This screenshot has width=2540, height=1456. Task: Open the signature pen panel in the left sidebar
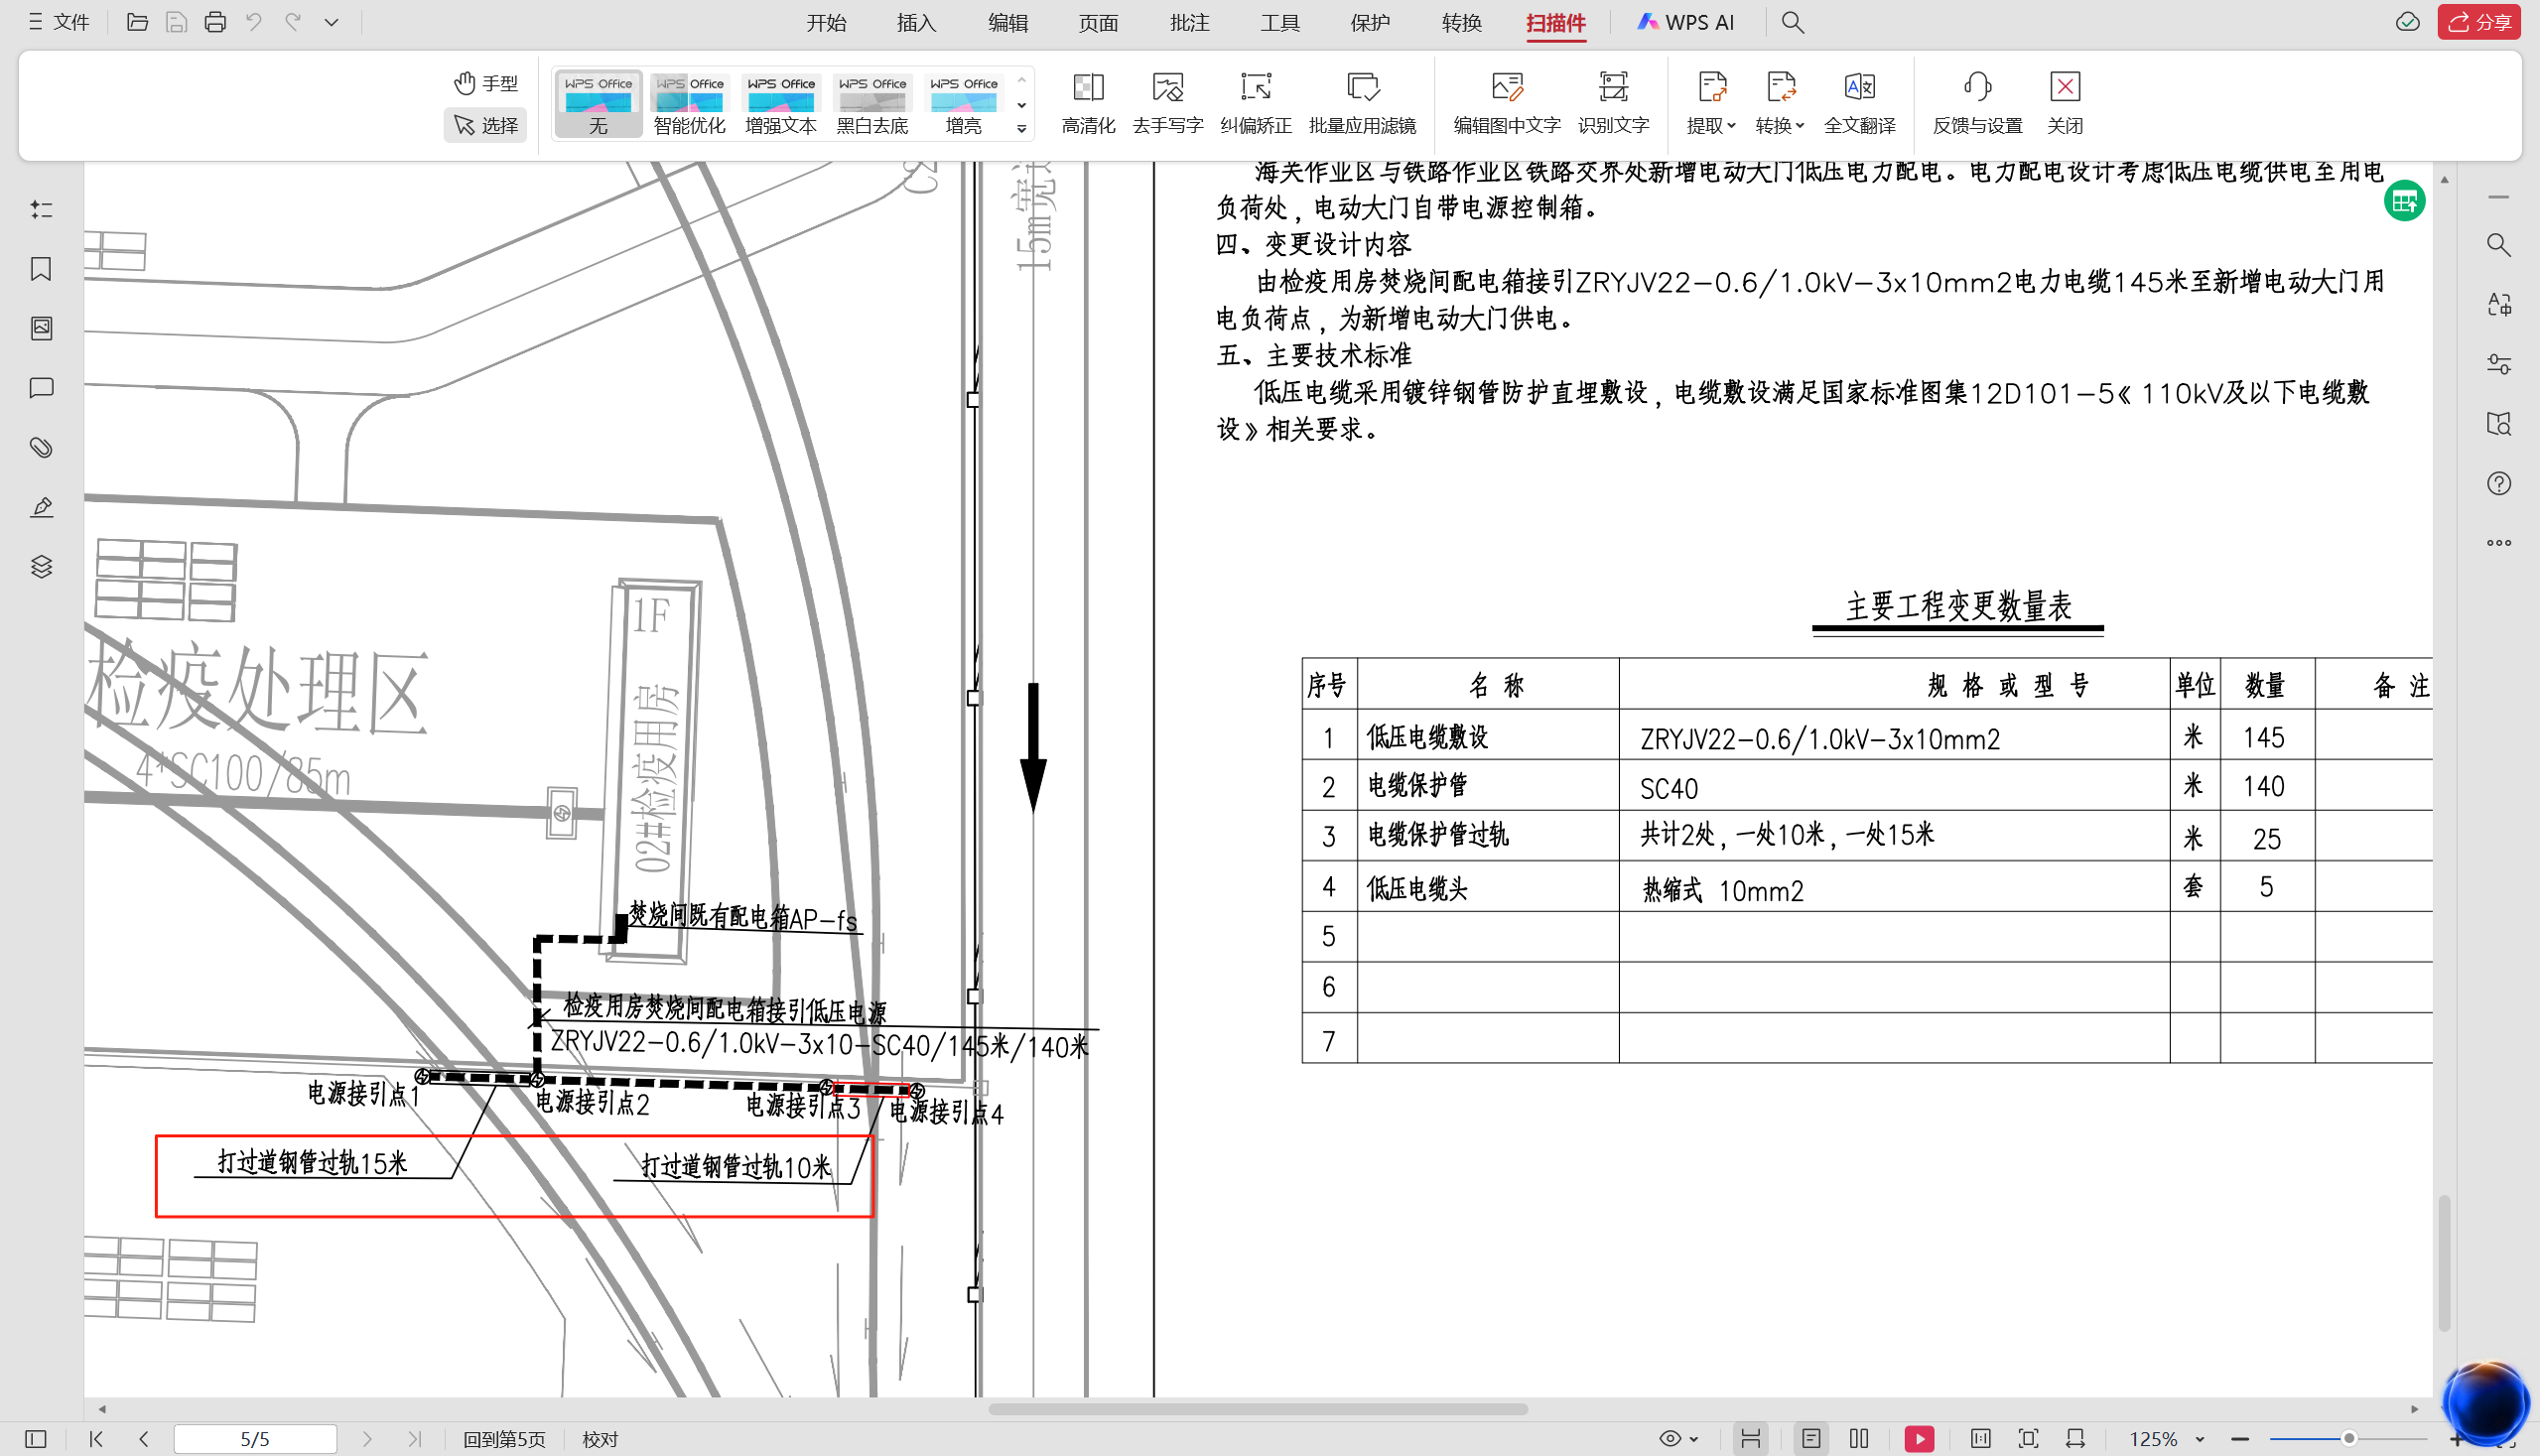(x=41, y=507)
